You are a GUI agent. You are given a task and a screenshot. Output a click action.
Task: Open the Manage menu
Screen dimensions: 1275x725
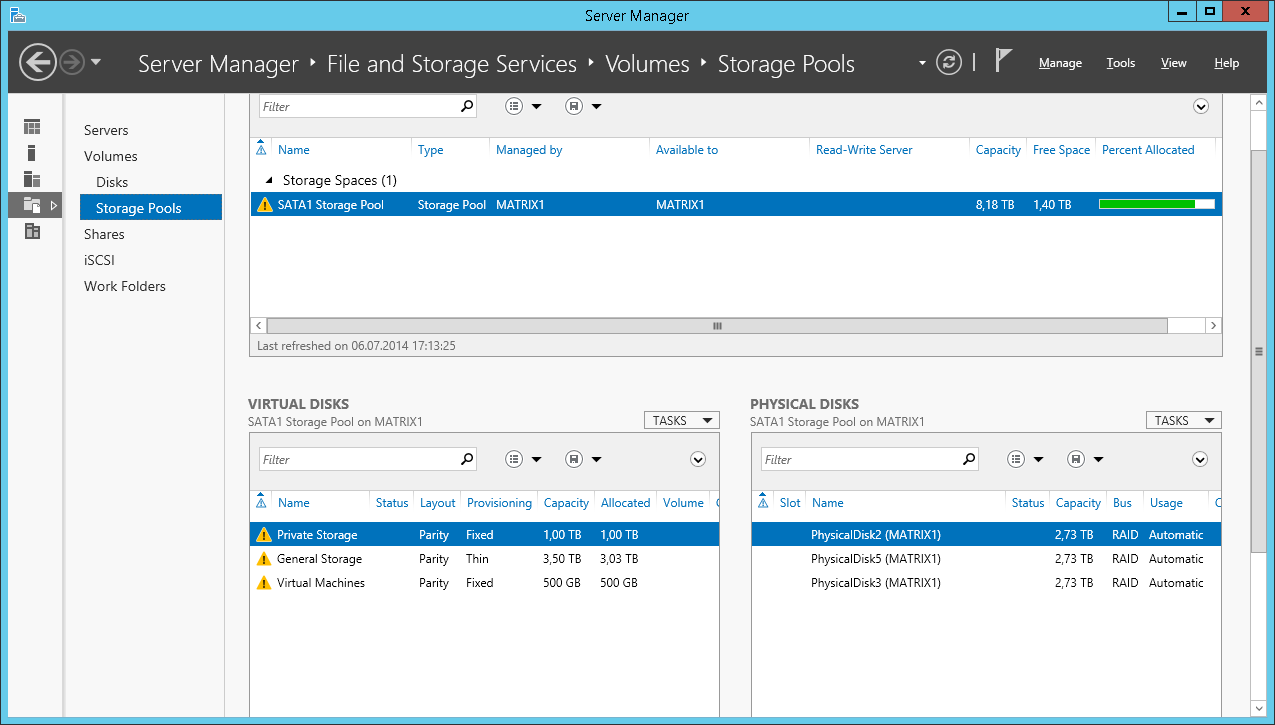click(x=1060, y=63)
